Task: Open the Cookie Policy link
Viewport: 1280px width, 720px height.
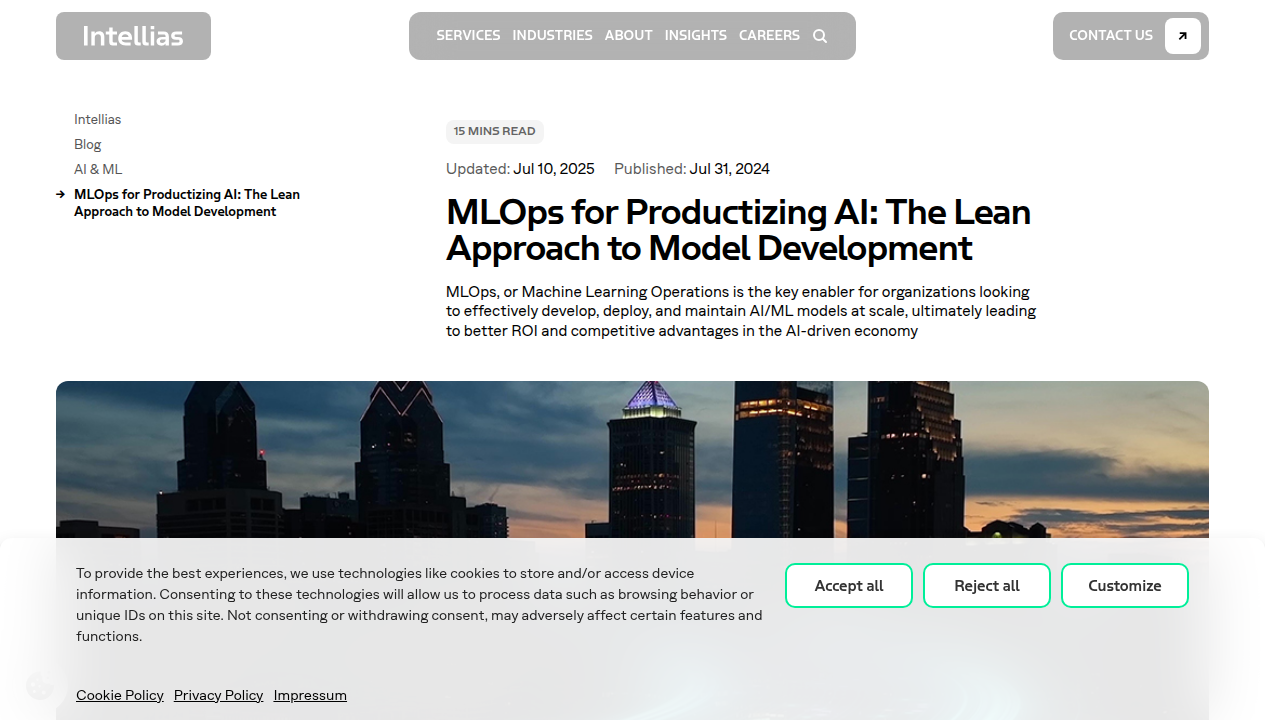Action: pyautogui.click(x=120, y=695)
